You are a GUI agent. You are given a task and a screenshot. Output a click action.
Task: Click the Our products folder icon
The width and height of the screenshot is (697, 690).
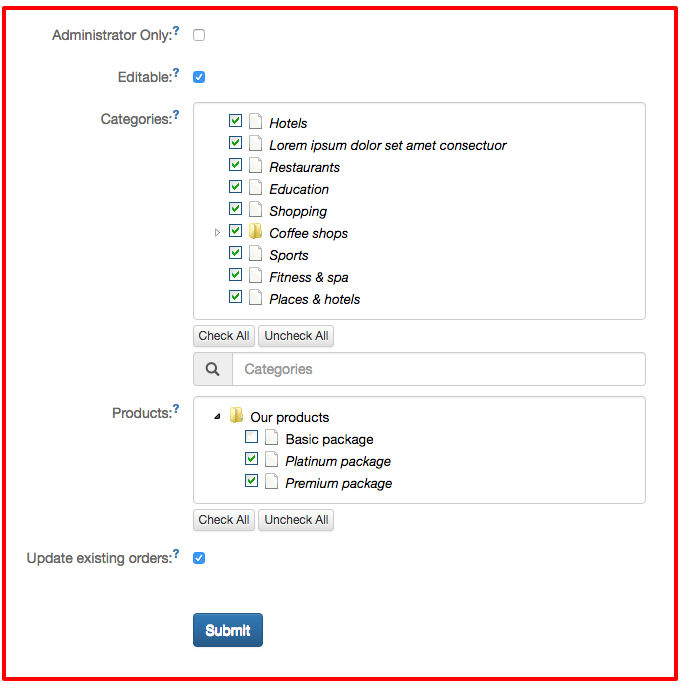point(236,416)
